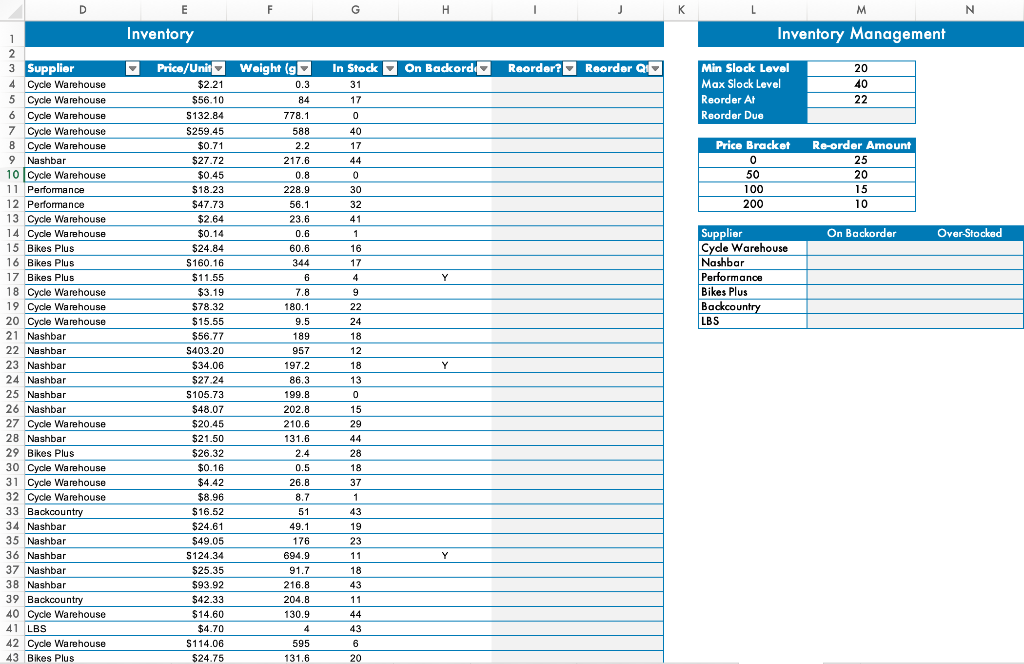
Task: Select the empty Reorder Due value cell
Action: [x=862, y=115]
